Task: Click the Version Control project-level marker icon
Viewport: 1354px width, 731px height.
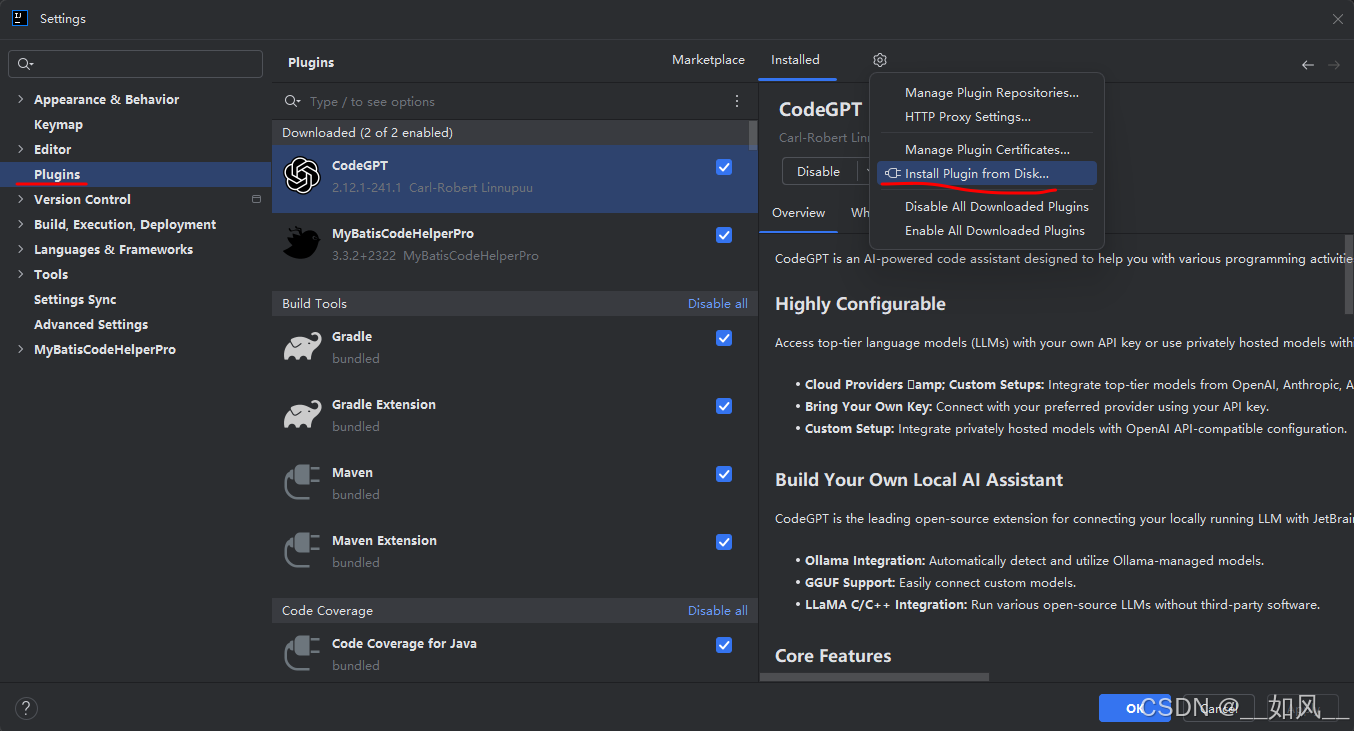Action: [x=256, y=199]
